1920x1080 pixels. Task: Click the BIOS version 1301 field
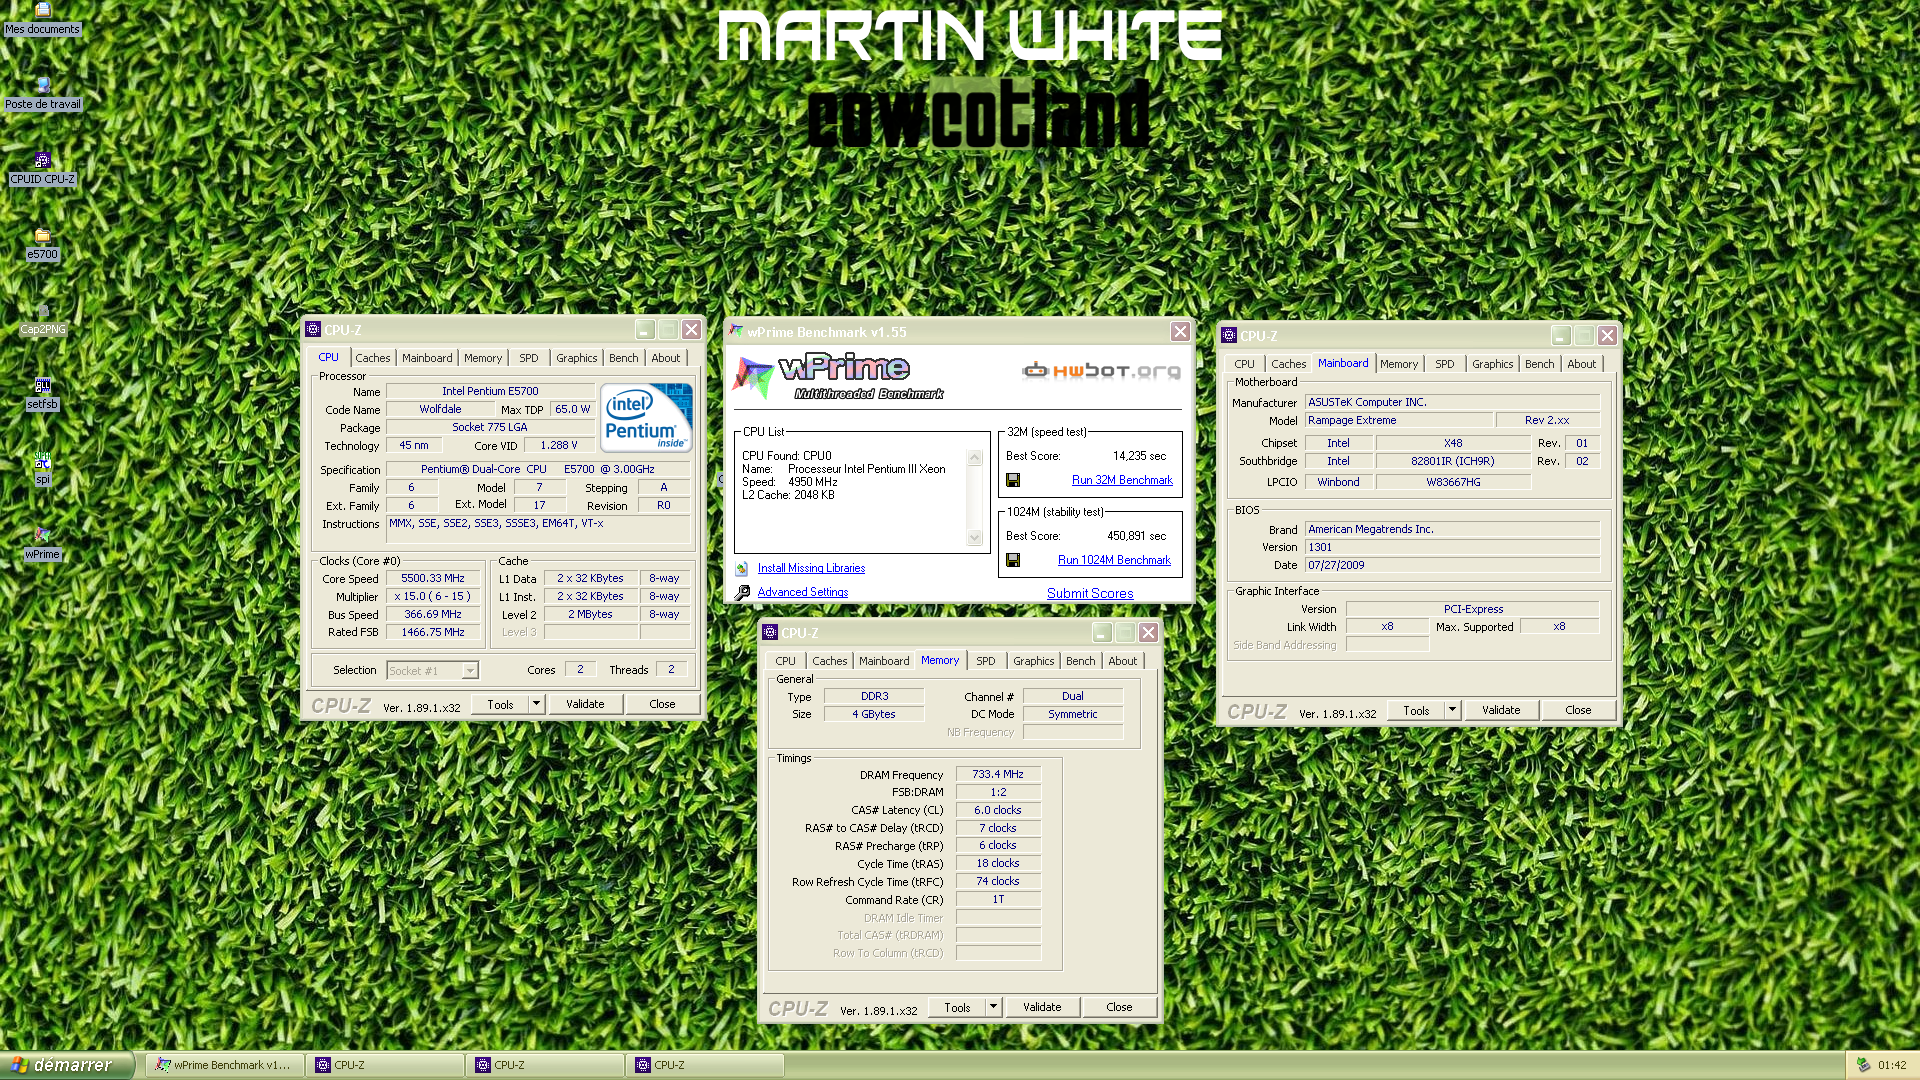pos(1452,547)
